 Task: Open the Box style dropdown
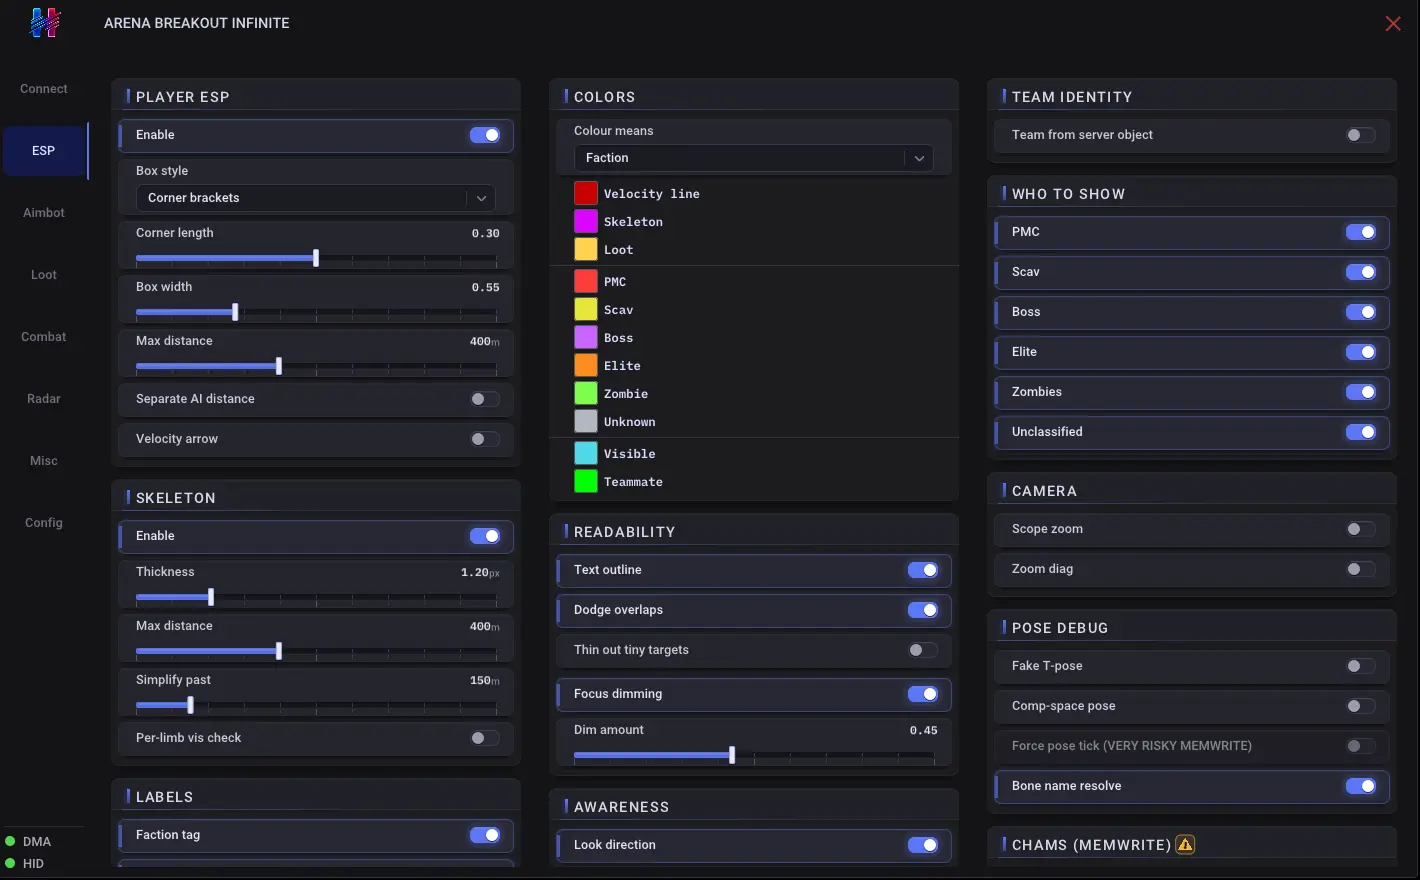[x=316, y=198]
